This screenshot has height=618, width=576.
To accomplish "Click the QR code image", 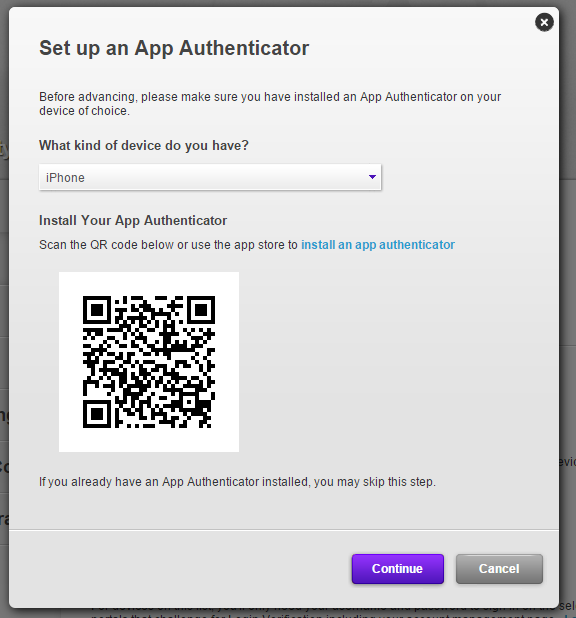I will coord(149,362).
